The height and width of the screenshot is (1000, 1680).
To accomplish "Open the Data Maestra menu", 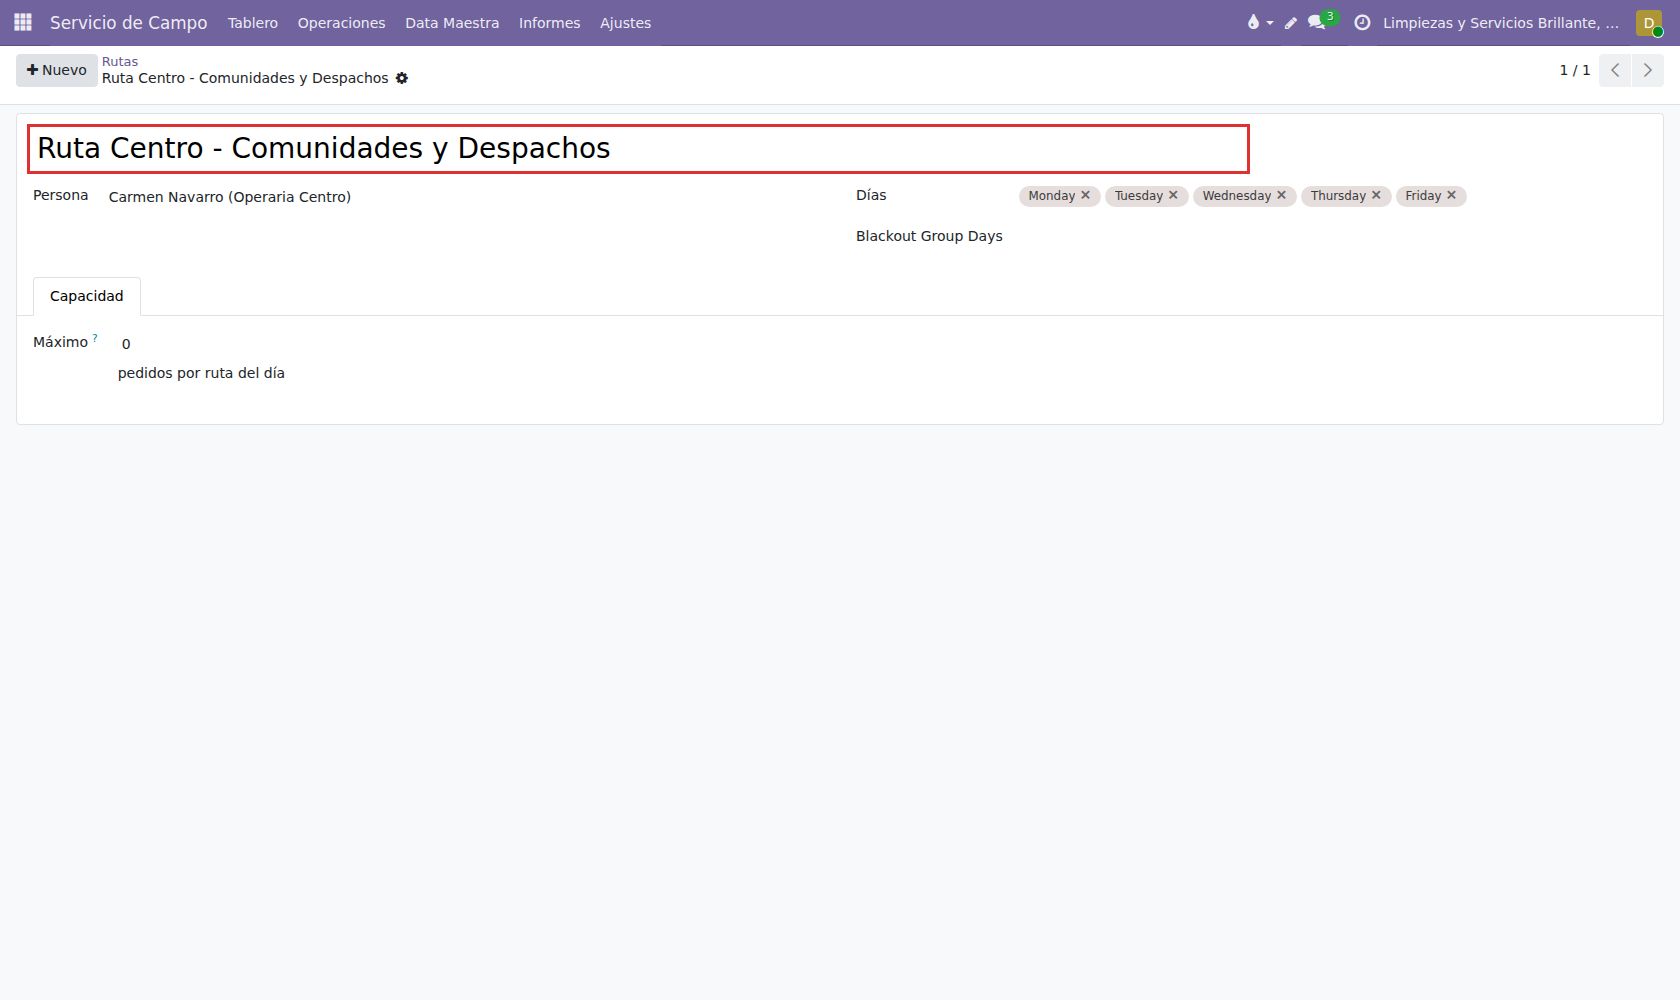I will click(452, 23).
